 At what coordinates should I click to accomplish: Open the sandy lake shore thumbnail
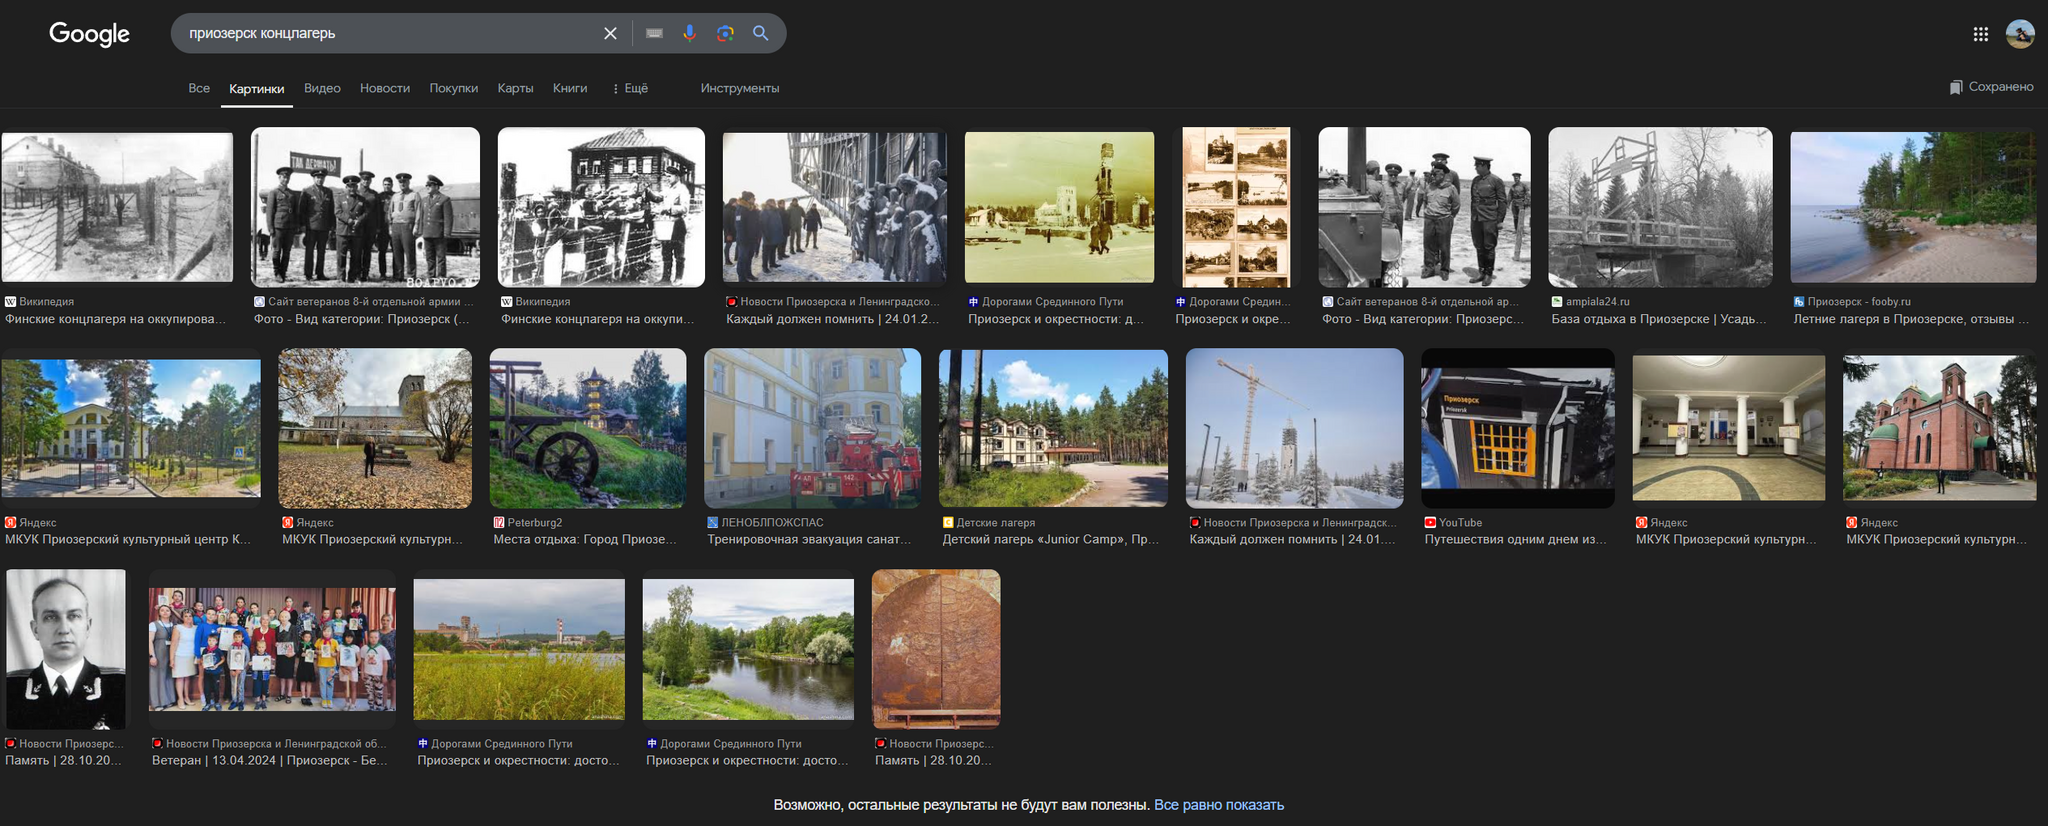(x=1913, y=207)
